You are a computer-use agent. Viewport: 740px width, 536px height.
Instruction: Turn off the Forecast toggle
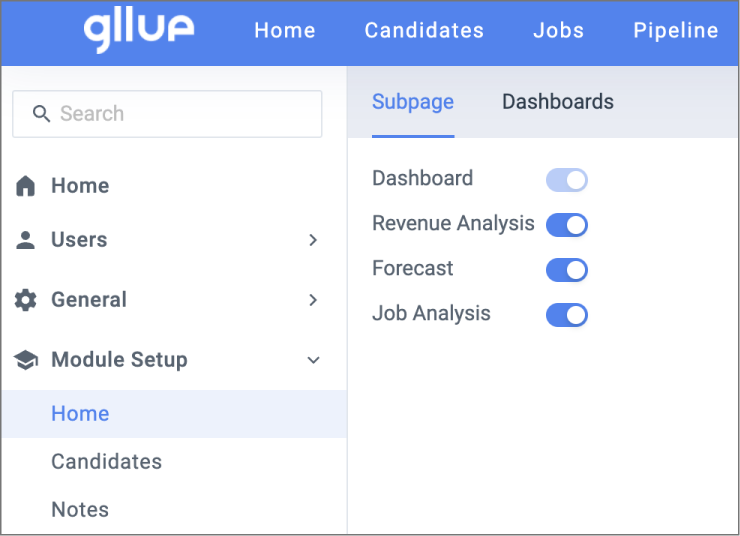567,270
